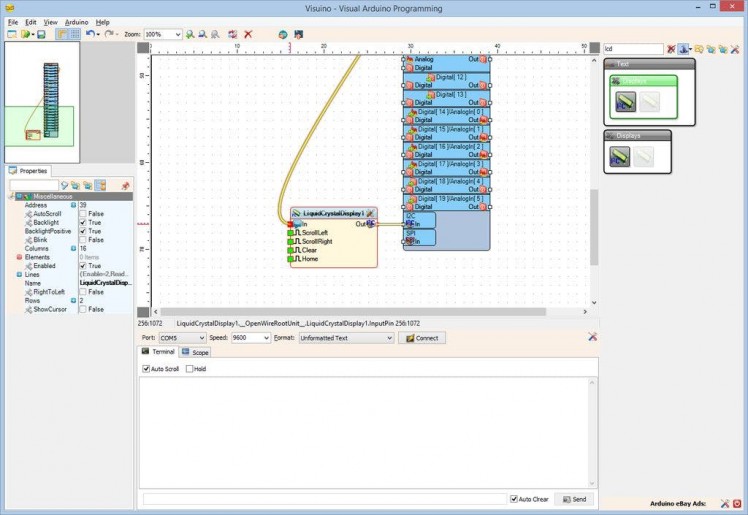The image size is (748, 515).
Task: Open the Port COM5 dropdown
Action: 199,338
